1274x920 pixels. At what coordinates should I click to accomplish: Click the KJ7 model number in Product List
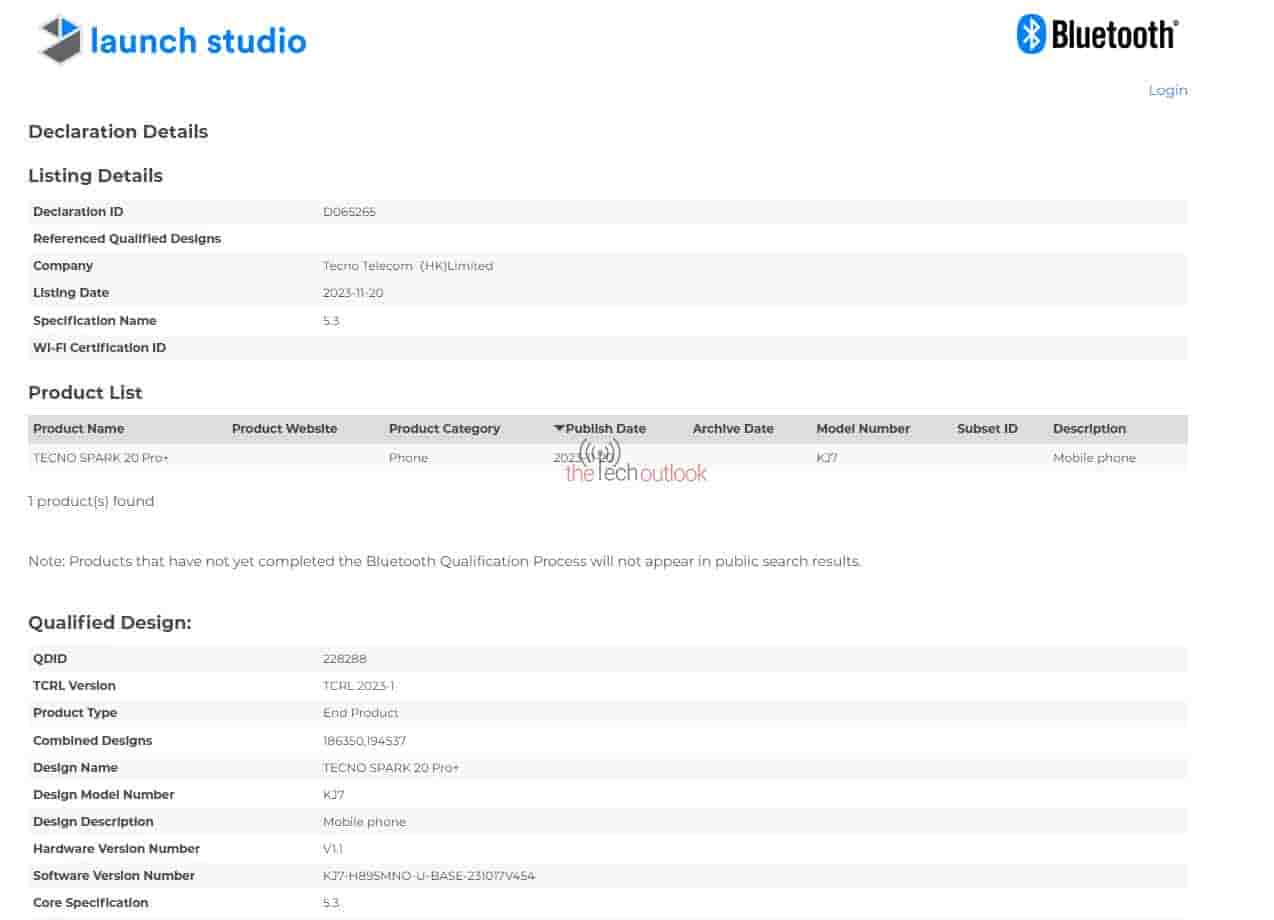coord(827,458)
